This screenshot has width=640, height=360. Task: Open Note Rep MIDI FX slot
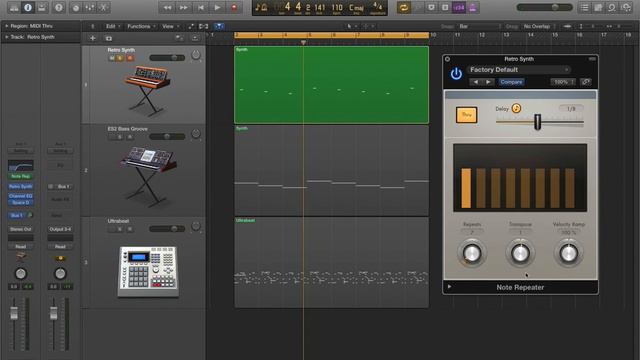click(21, 176)
